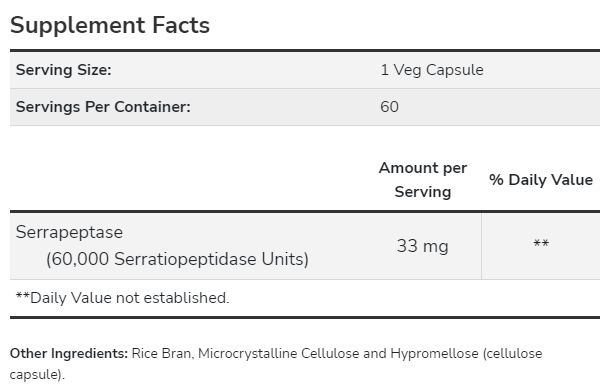The height and width of the screenshot is (392, 608).
Task: Select the Other Ingredients label
Action: [x=69, y=354]
